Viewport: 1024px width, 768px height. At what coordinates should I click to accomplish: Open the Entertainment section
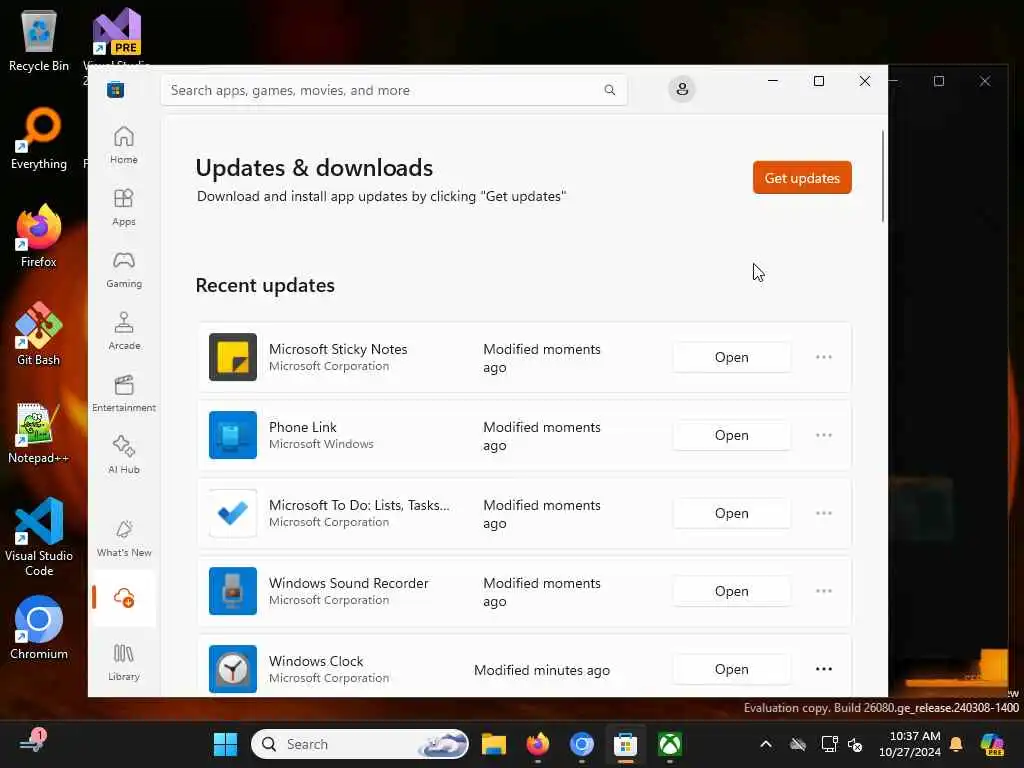click(x=123, y=393)
